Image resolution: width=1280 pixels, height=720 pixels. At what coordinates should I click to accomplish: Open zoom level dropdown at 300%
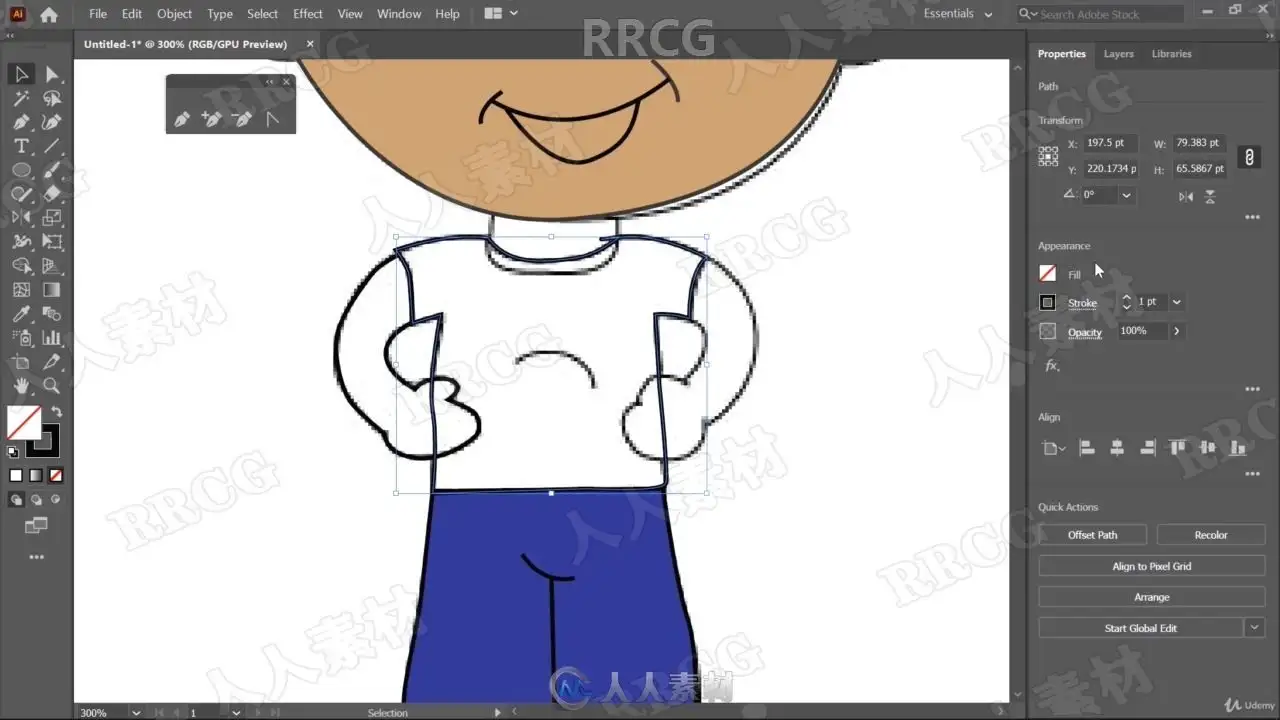point(136,713)
